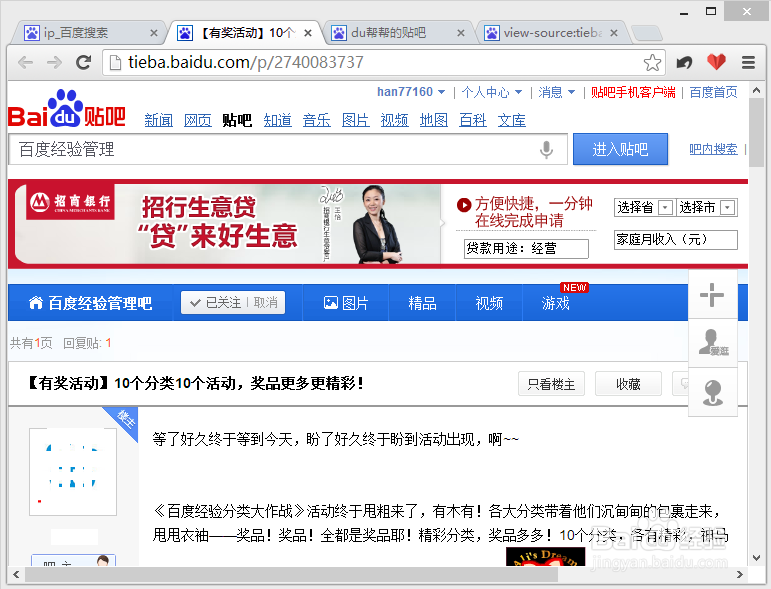Close the ip_百度搜索 tab
This screenshot has width=771, height=589.
pyautogui.click(x=154, y=33)
